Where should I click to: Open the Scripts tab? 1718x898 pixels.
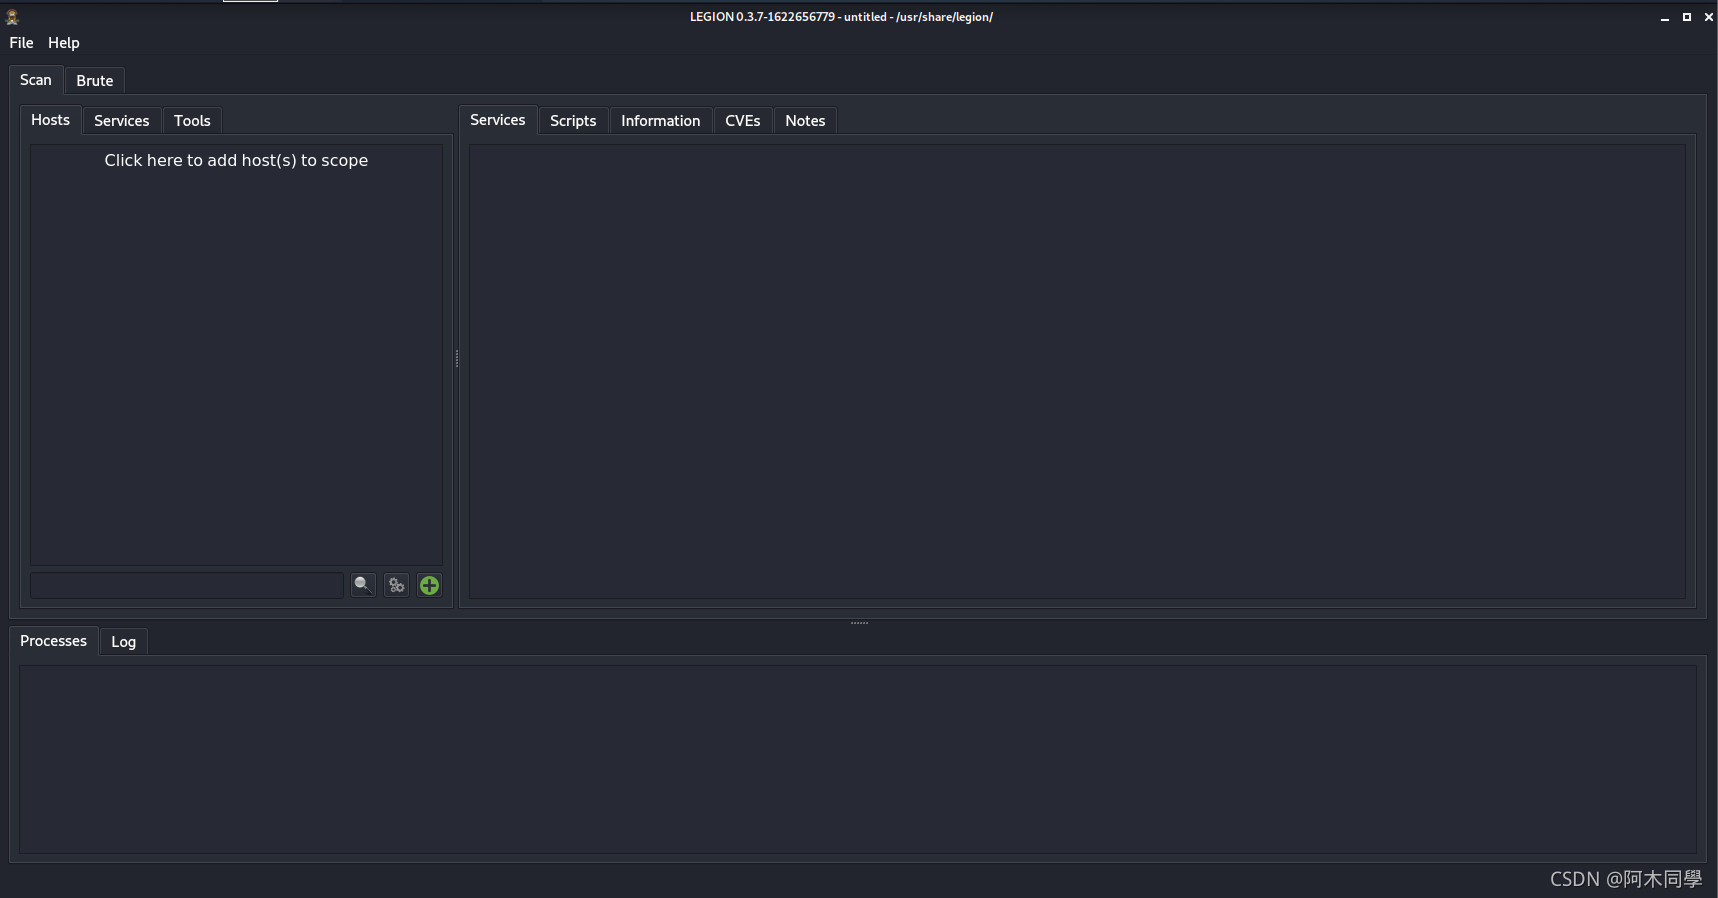click(573, 121)
